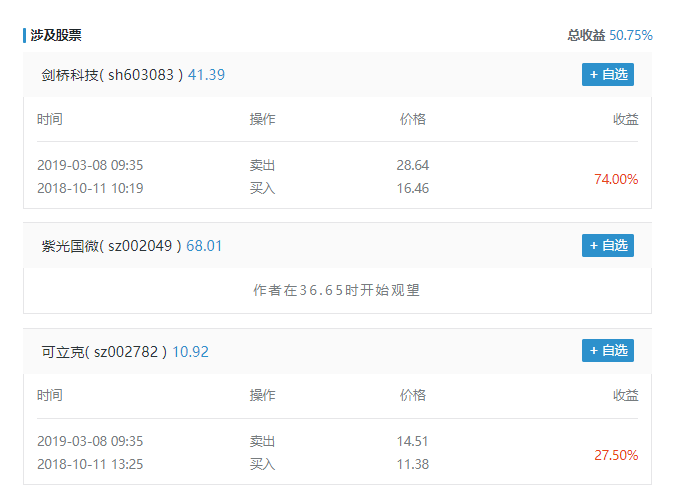Click 可立克 sell time 2019-03-08 09:35

(90, 441)
